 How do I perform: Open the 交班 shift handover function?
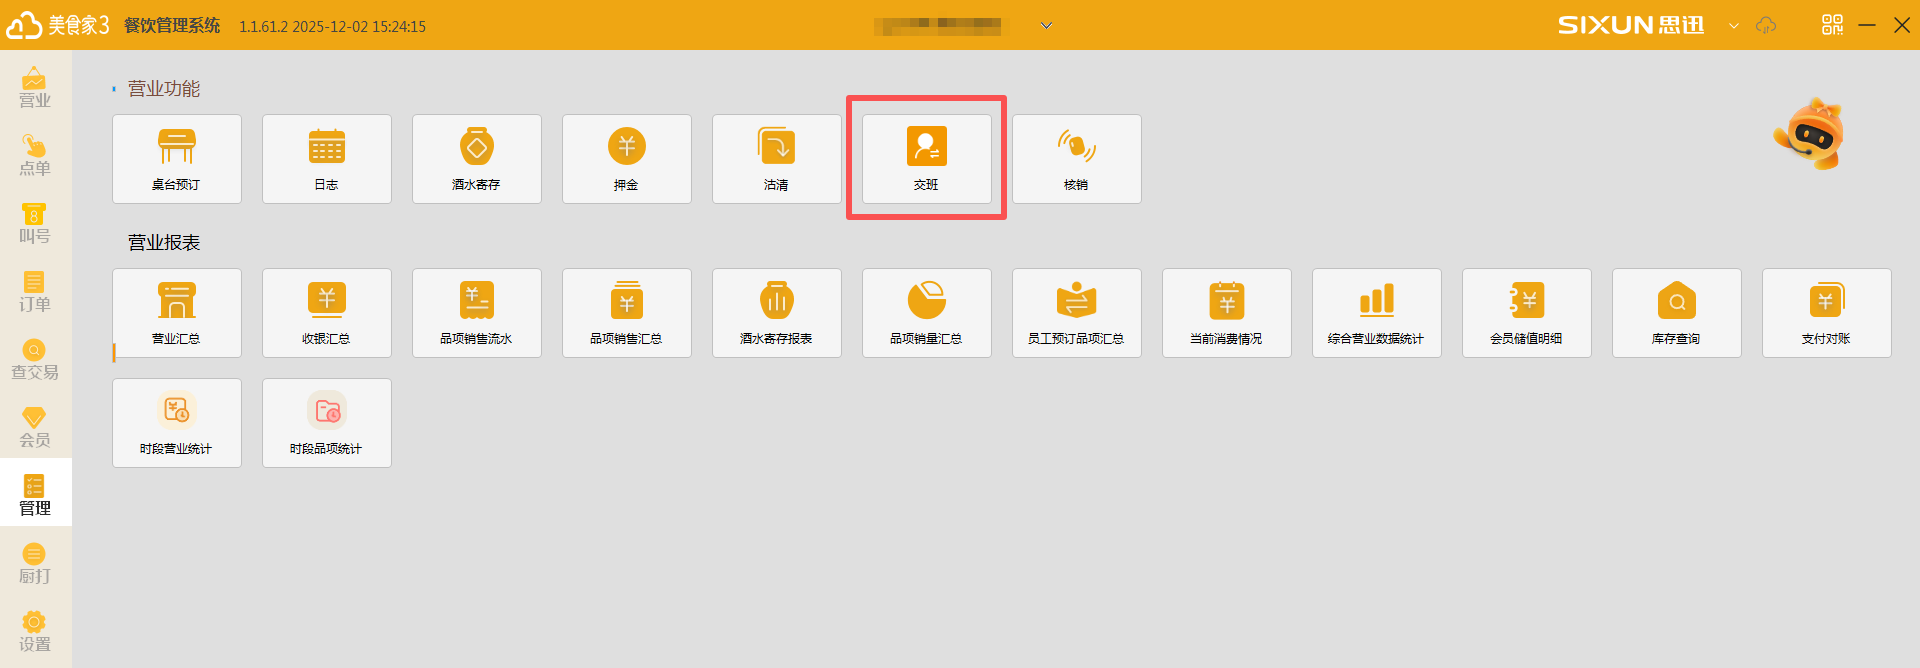coord(926,159)
